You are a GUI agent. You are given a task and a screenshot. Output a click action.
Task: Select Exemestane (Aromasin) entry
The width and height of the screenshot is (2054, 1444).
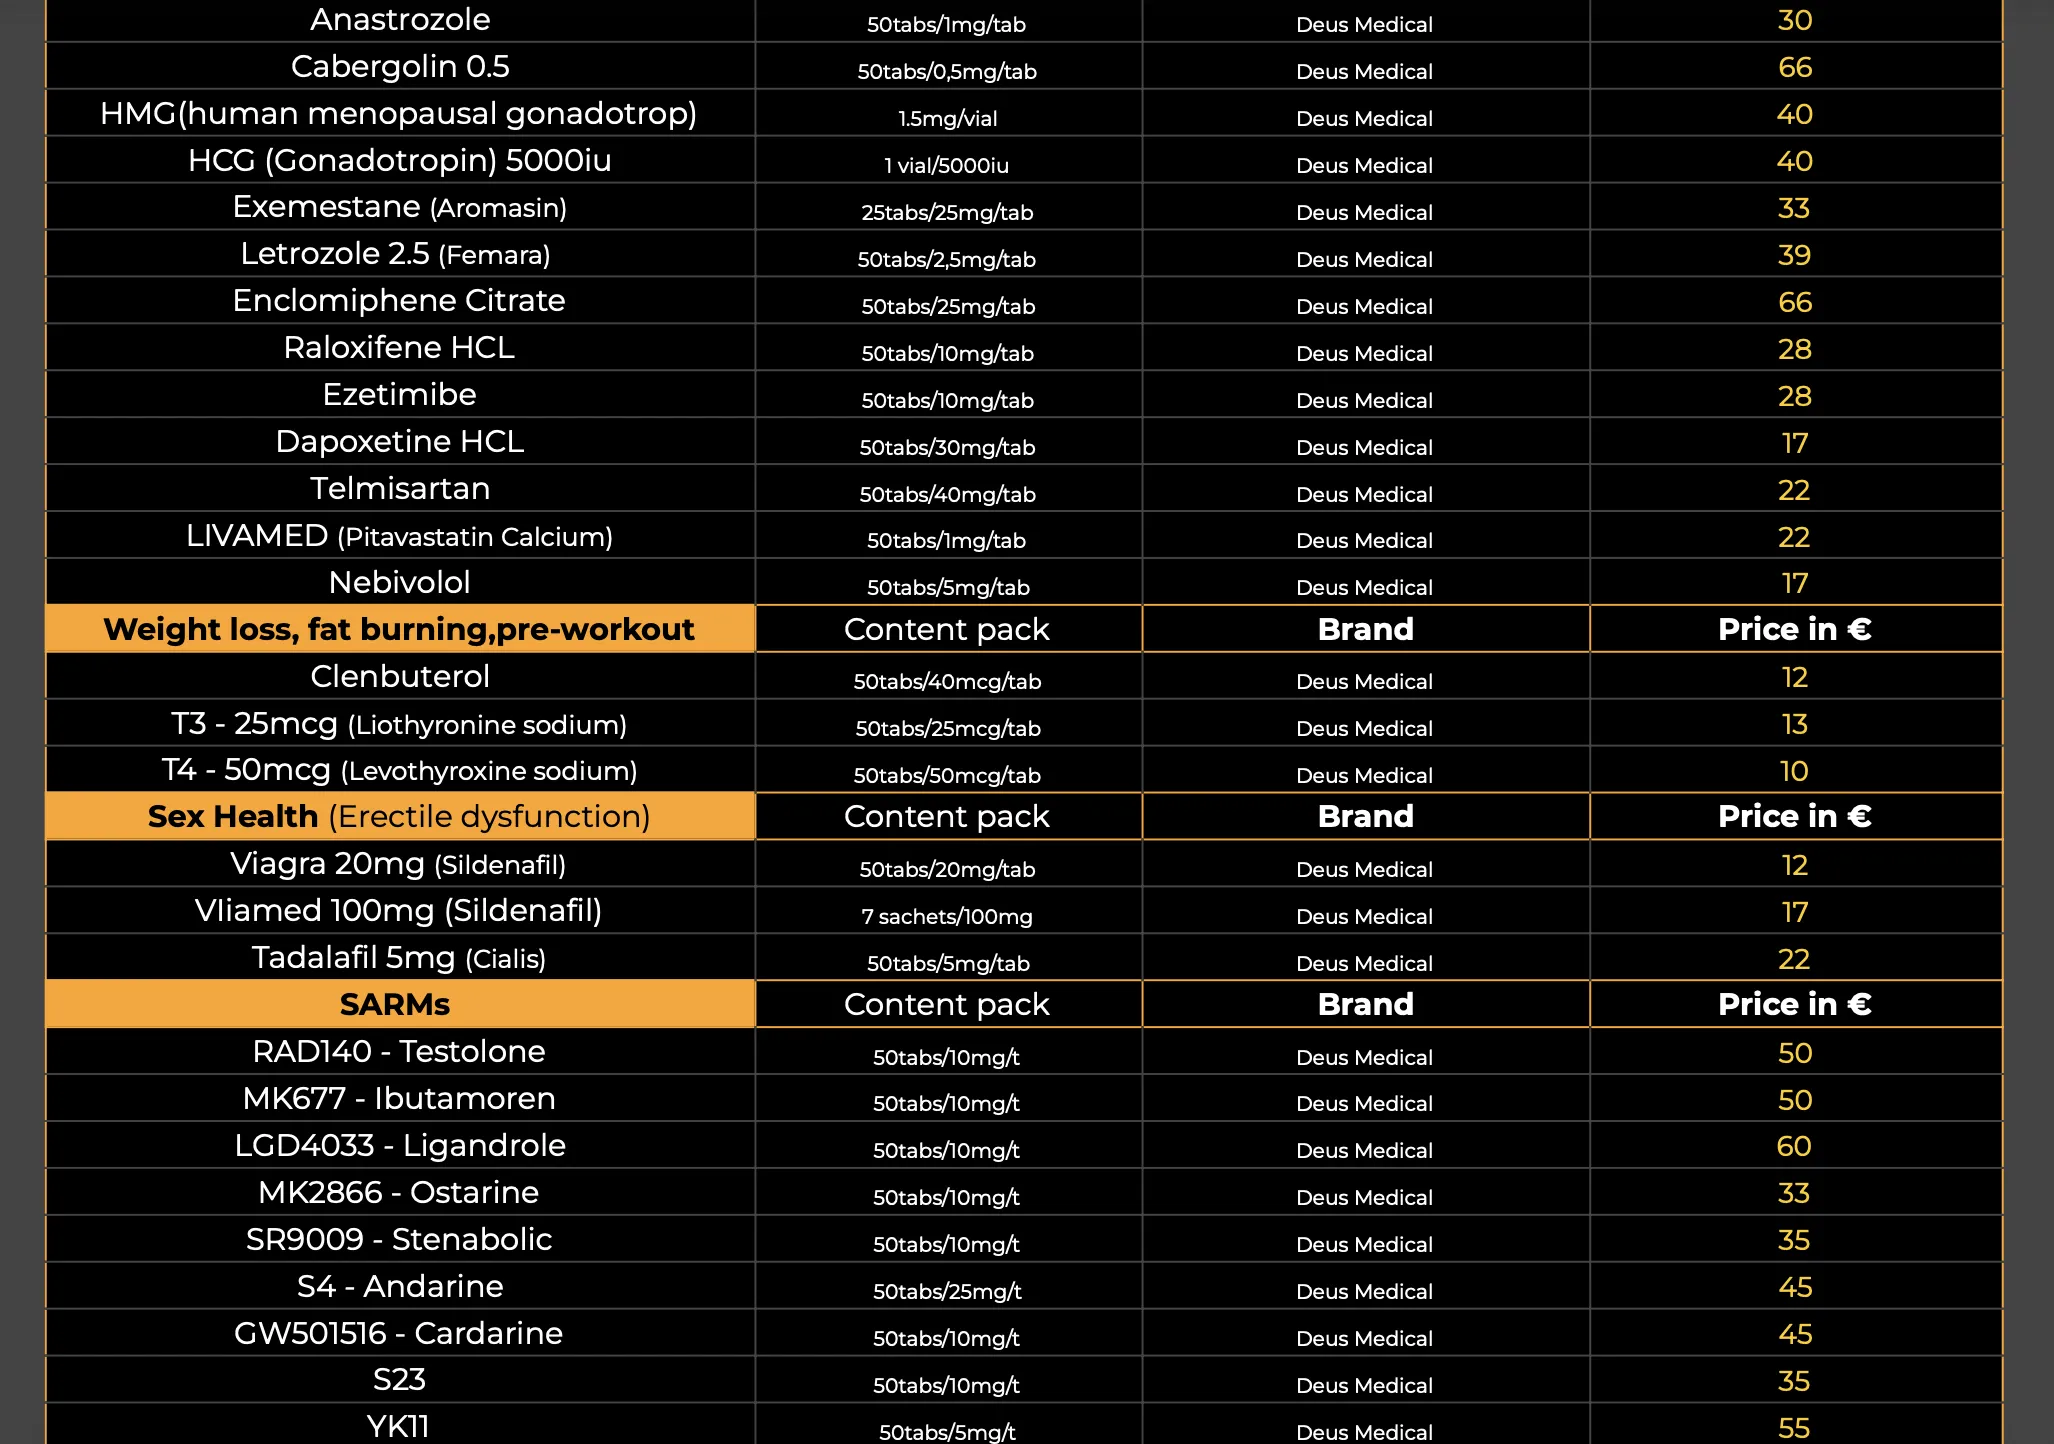pos(400,208)
